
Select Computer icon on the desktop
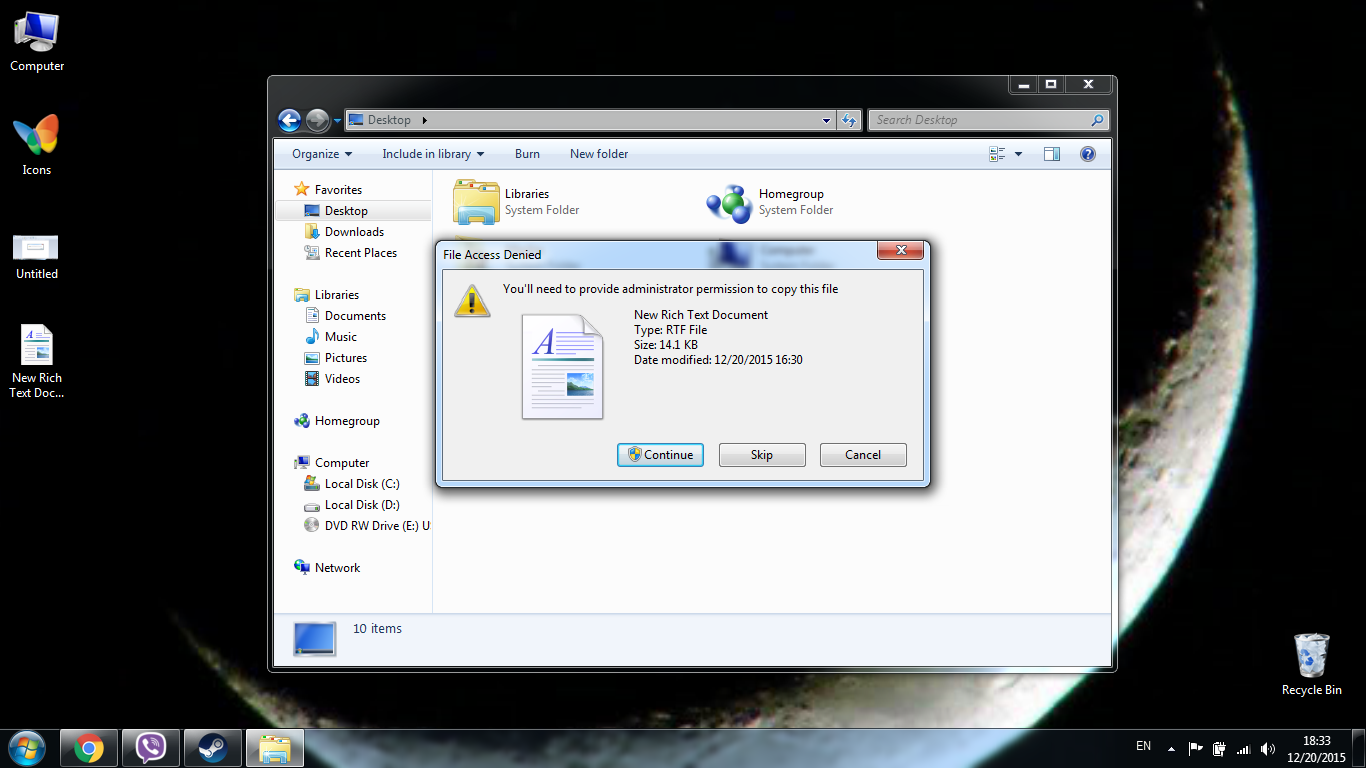pyautogui.click(x=37, y=41)
